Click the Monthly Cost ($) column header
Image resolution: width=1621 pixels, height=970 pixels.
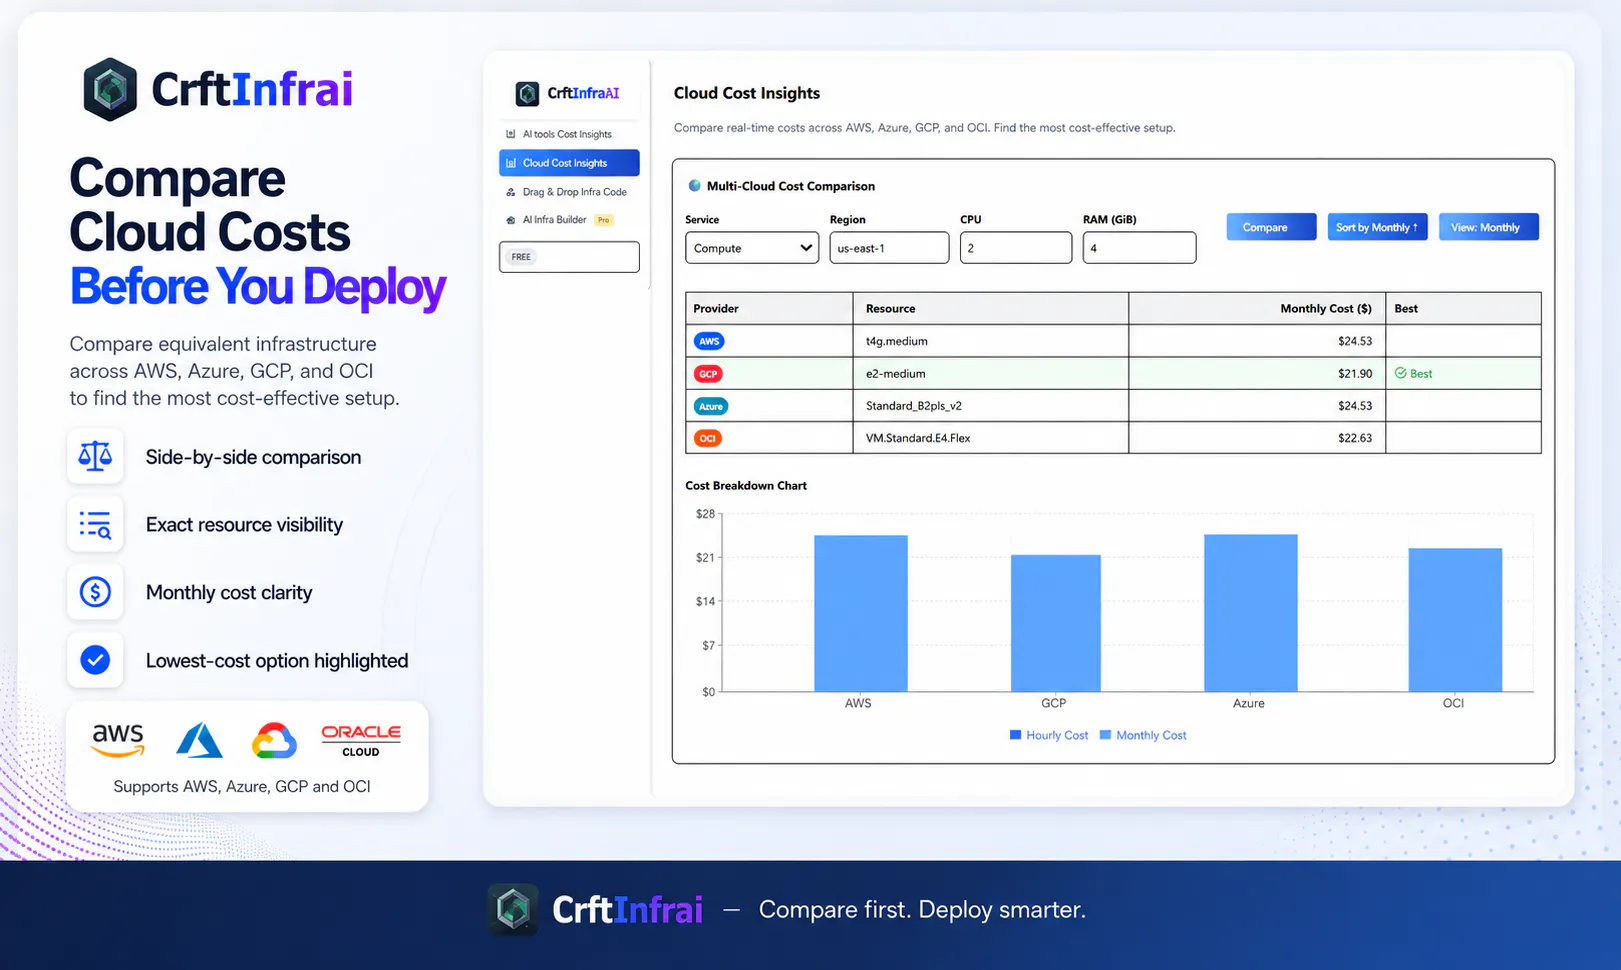point(1257,308)
